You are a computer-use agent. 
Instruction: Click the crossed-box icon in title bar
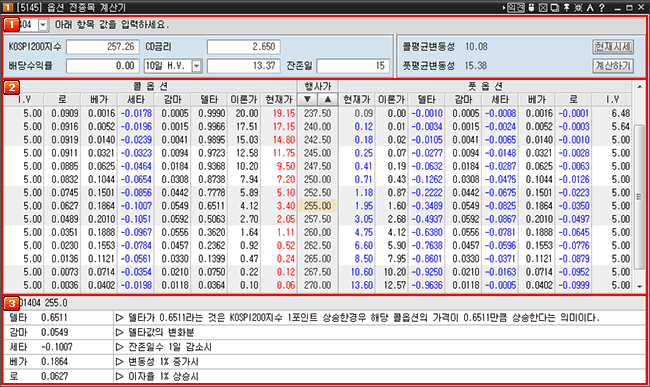coord(543,7)
